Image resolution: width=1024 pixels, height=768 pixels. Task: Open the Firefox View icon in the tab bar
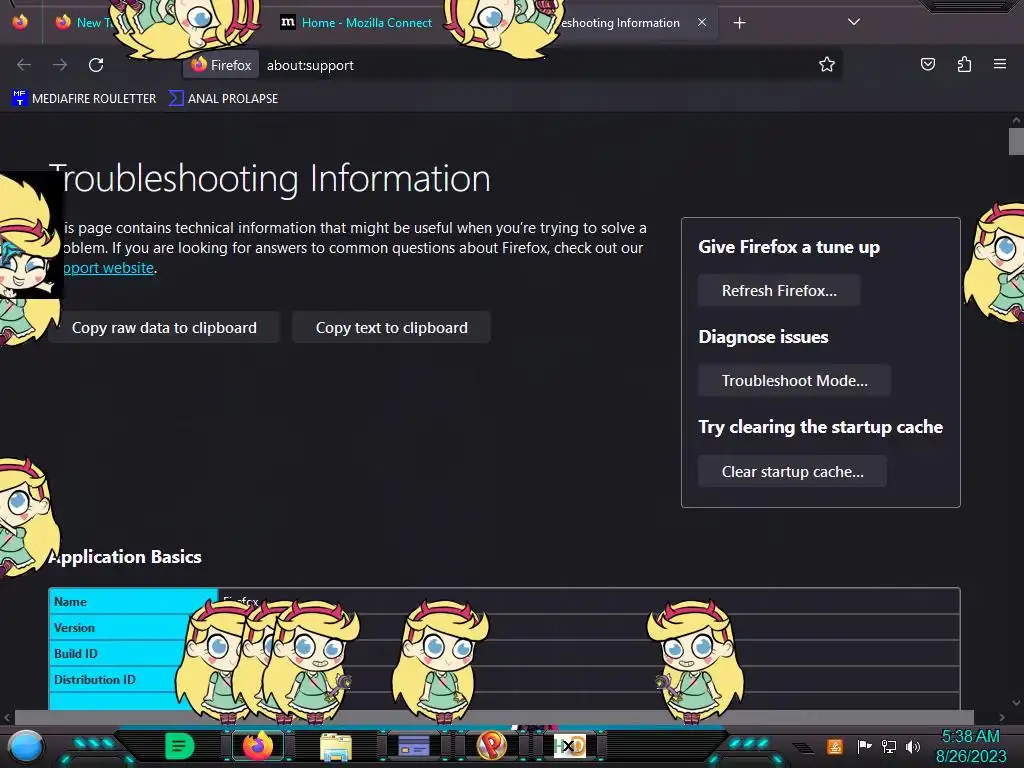(x=20, y=22)
